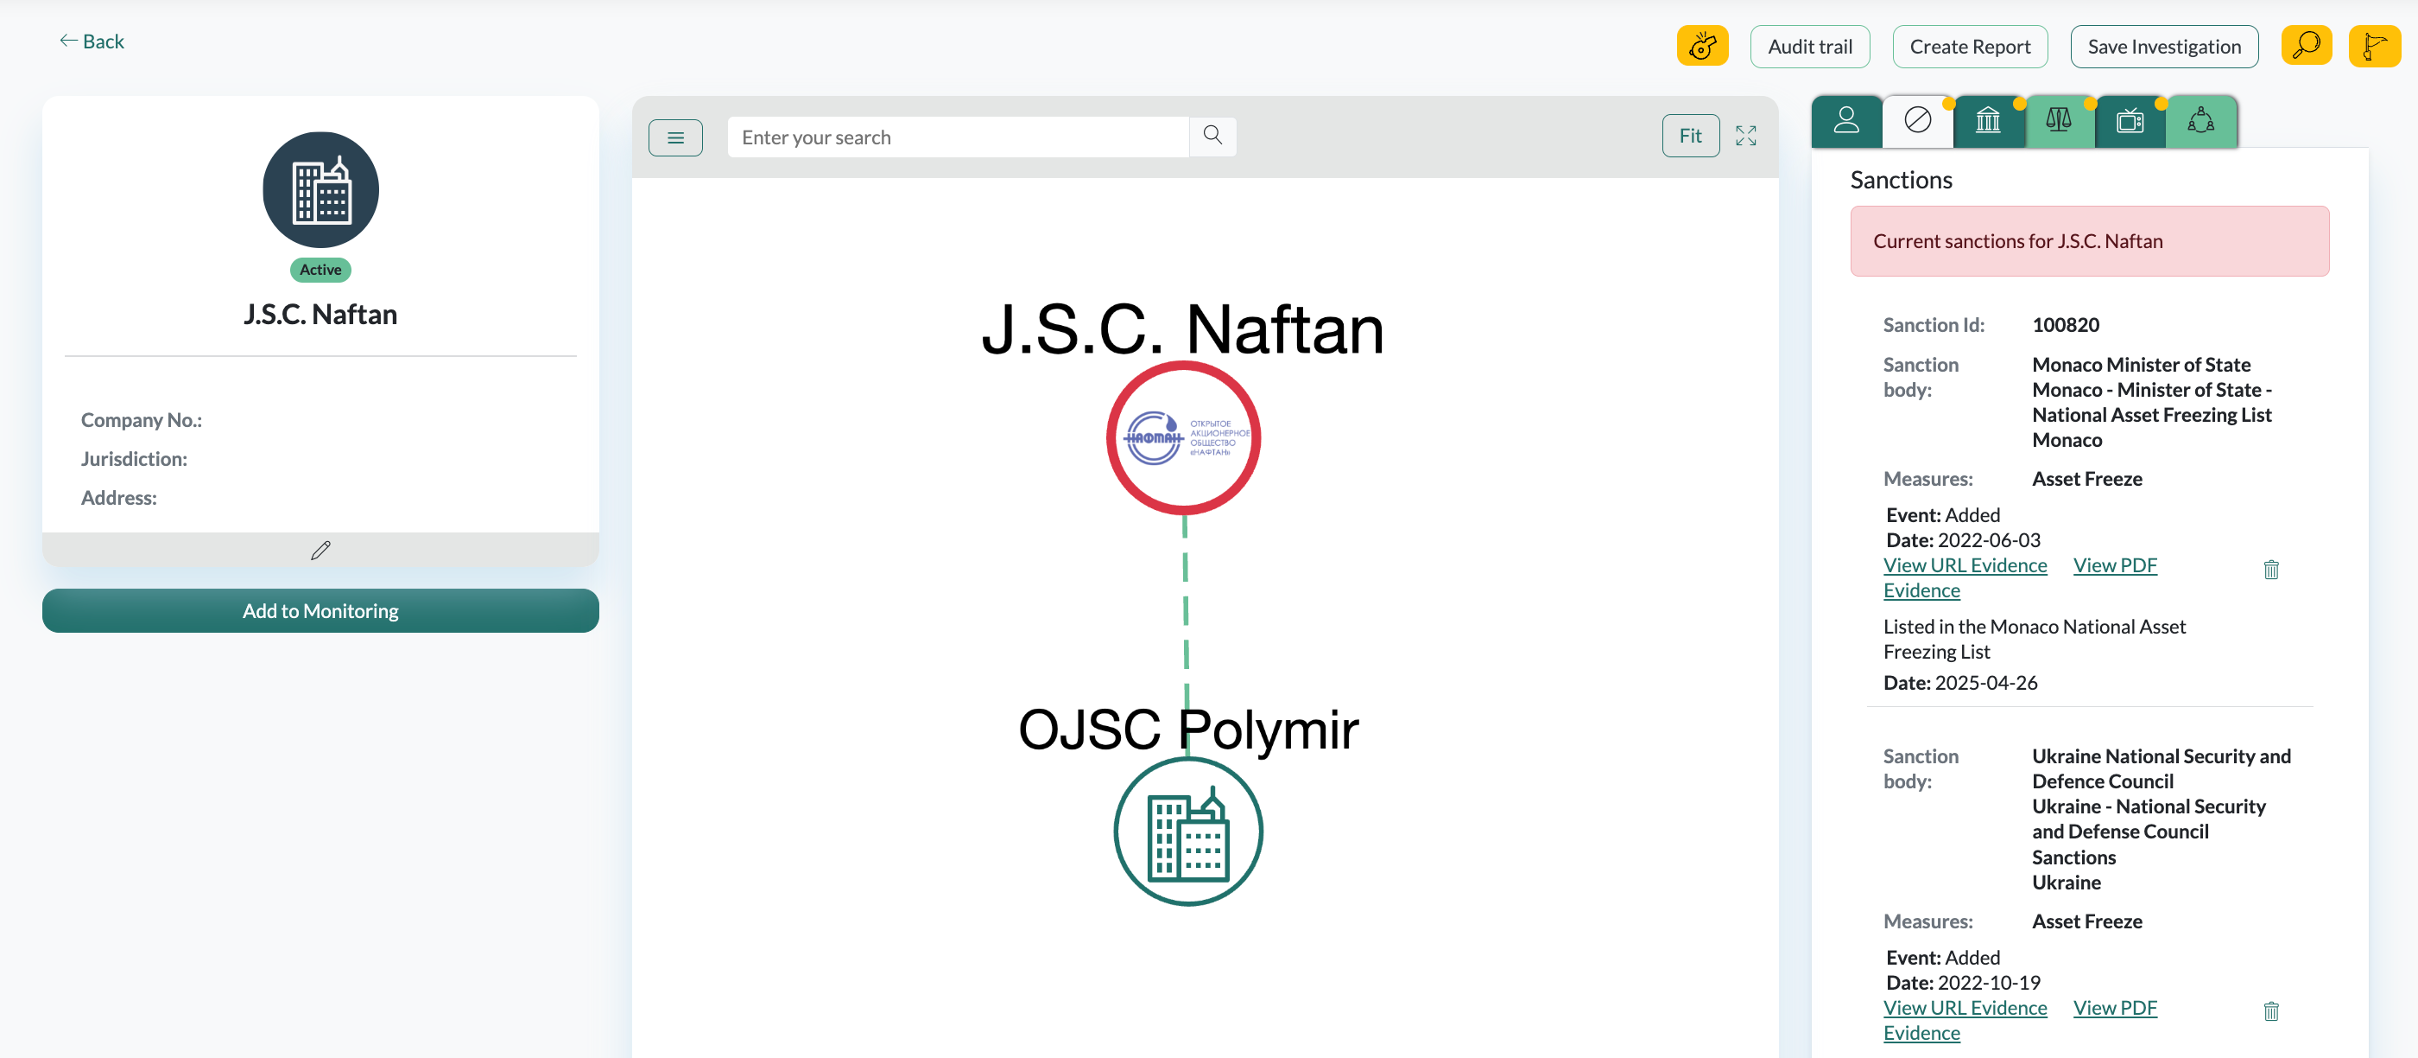Delete the Ukraine sanction entry

(x=2271, y=1011)
